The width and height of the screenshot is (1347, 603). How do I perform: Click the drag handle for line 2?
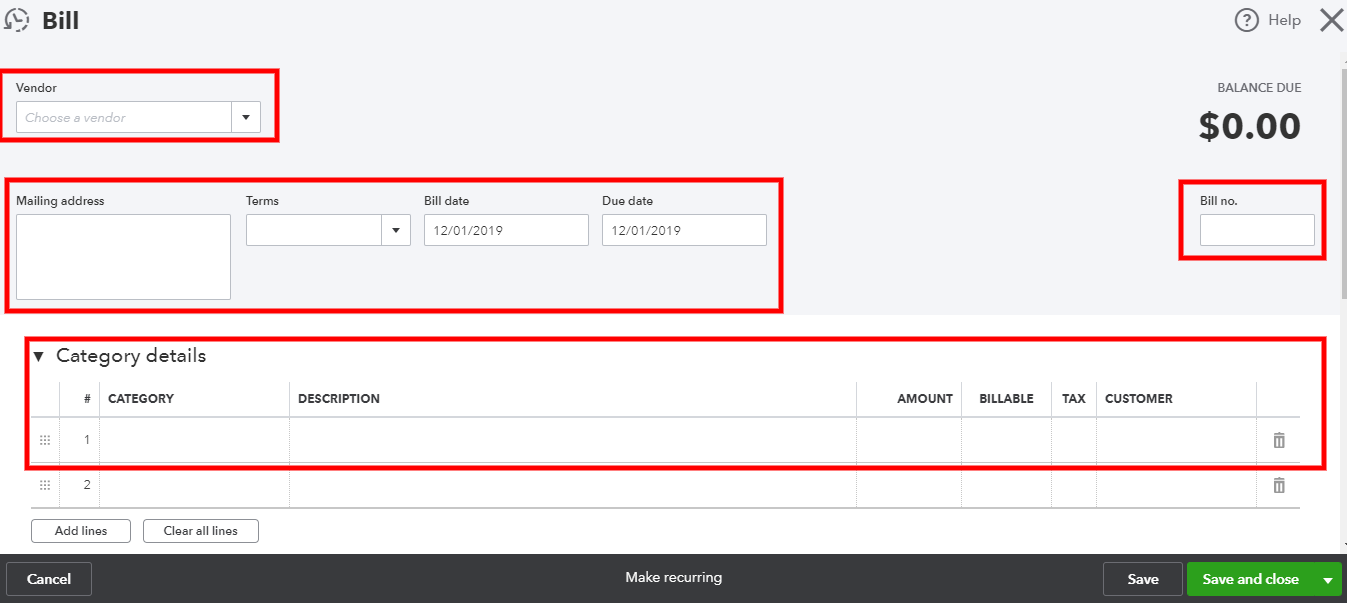tap(44, 485)
